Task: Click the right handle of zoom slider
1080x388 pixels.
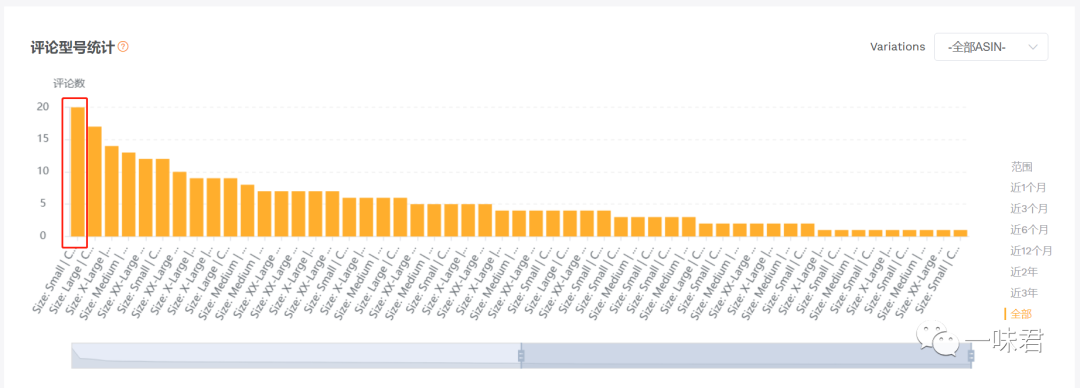Action: pyautogui.click(x=971, y=356)
